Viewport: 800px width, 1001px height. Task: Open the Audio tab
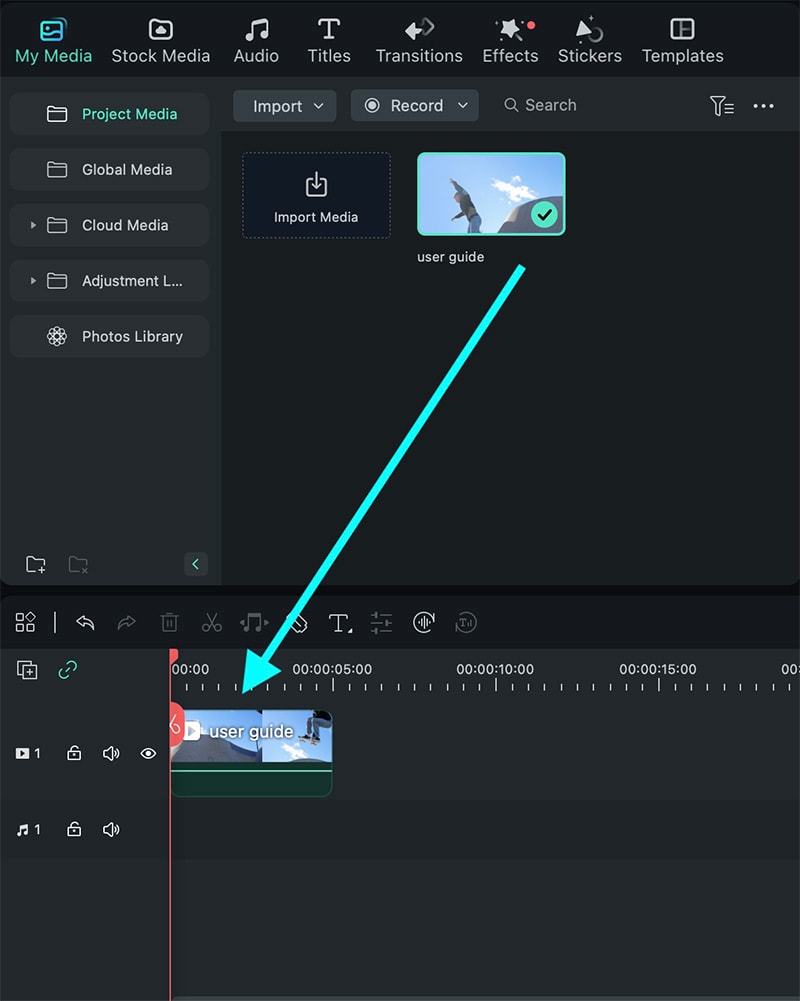pos(256,41)
